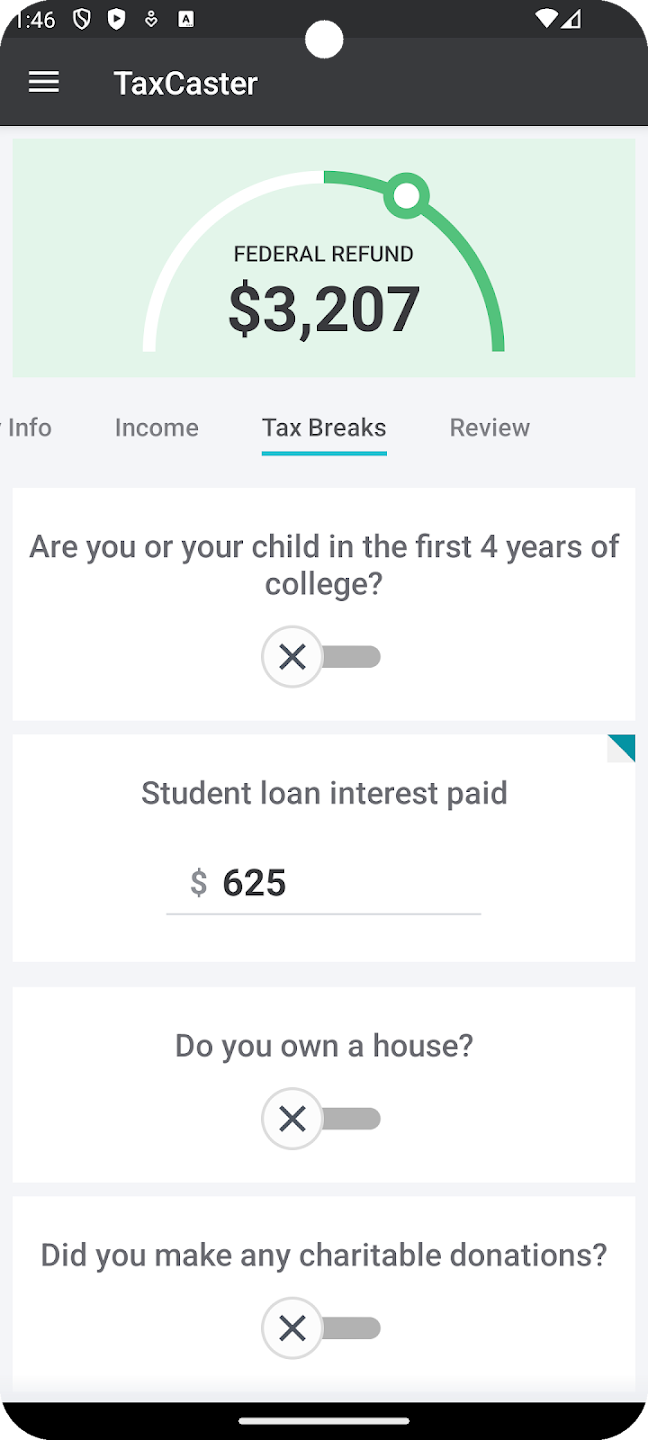The width and height of the screenshot is (648, 1440).
Task: Tap the $3,207 federal refund amount
Action: pos(324,309)
